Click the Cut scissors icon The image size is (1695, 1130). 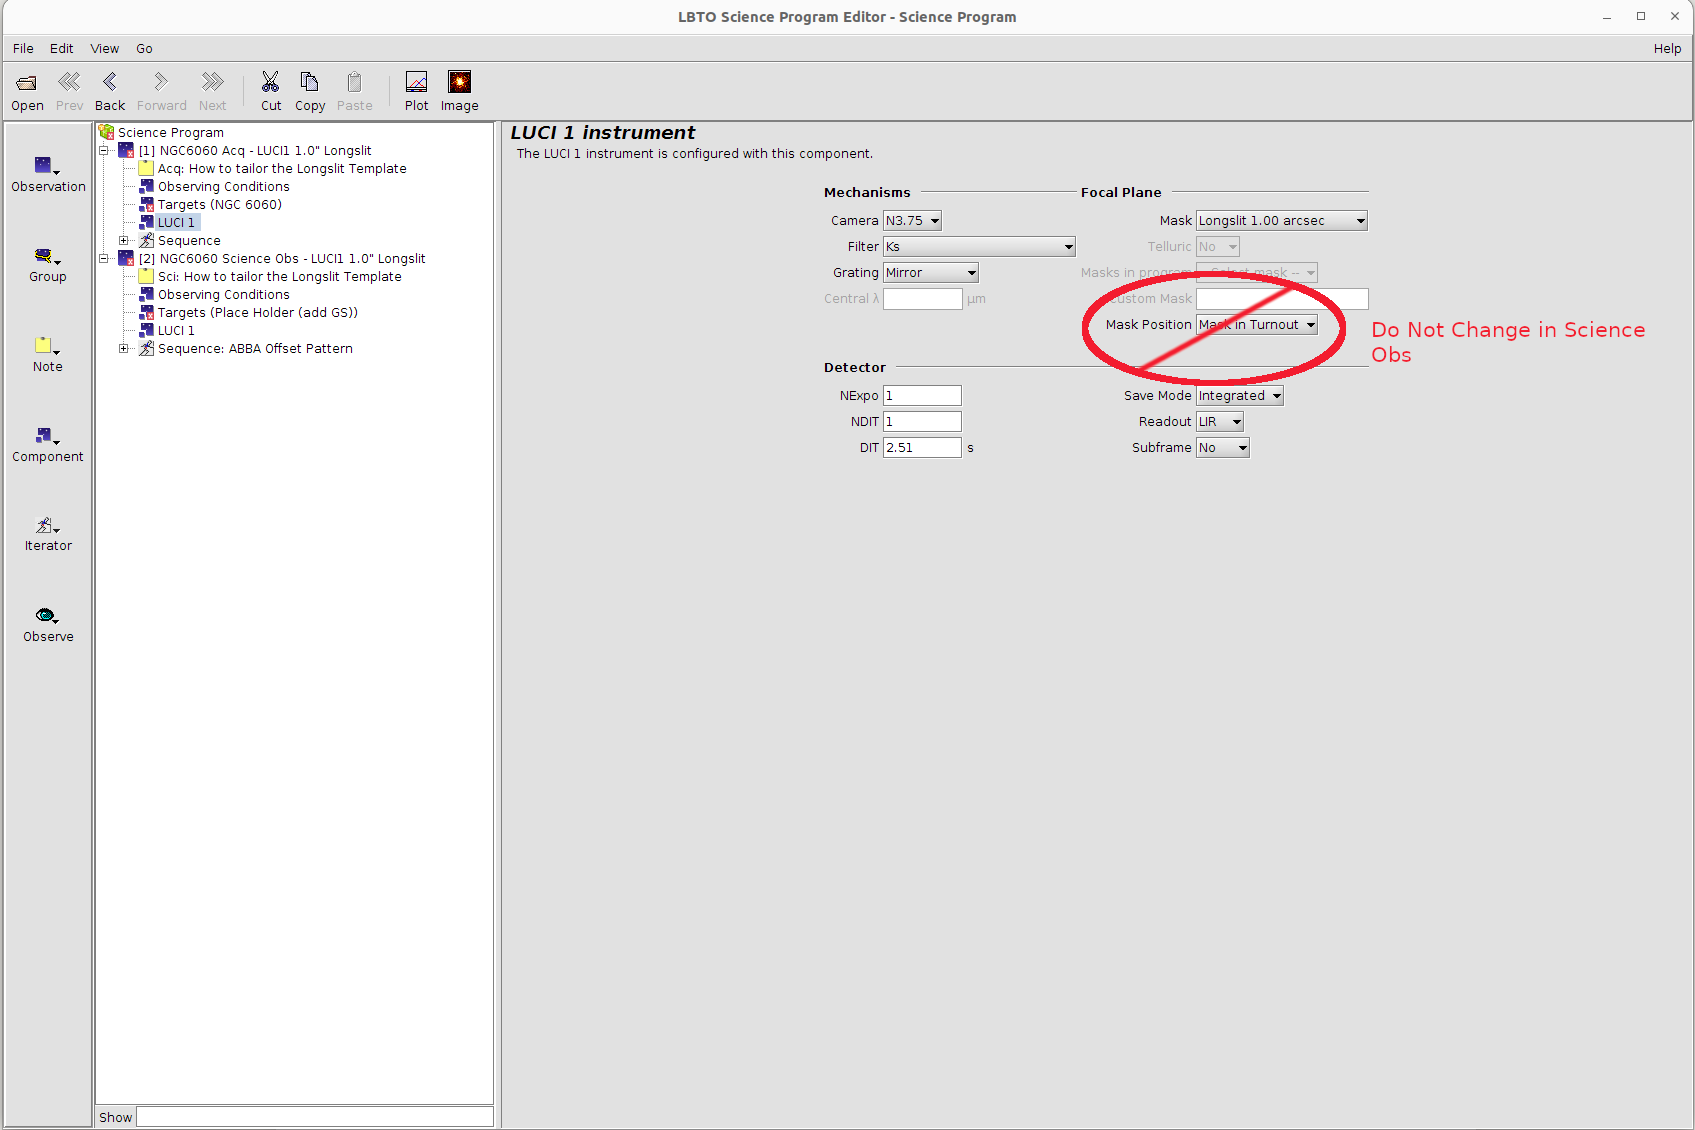pyautogui.click(x=270, y=83)
